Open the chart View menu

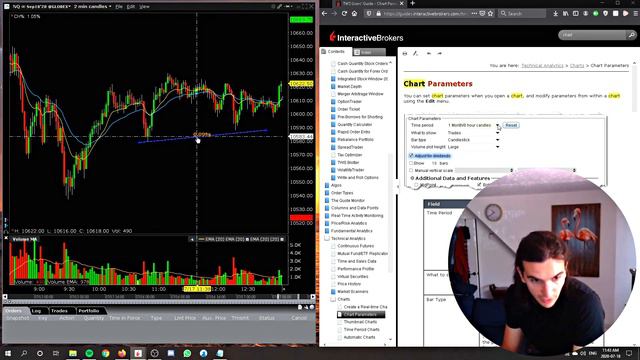(144, 7)
